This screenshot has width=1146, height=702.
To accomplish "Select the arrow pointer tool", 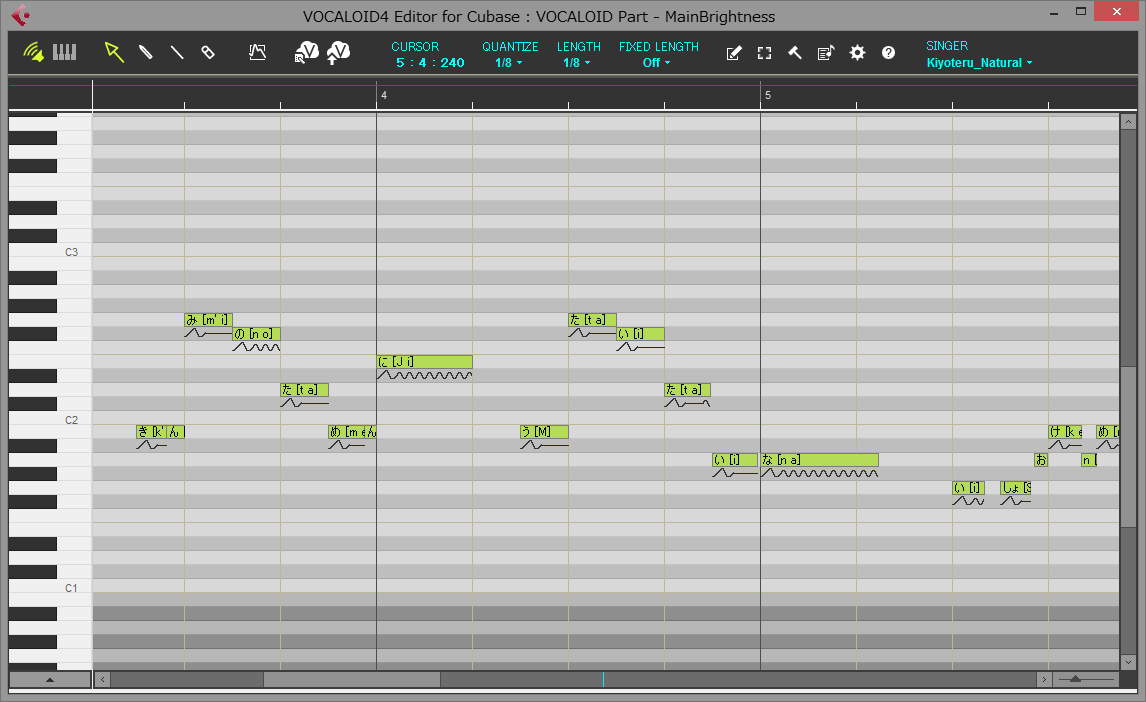I will (113, 52).
